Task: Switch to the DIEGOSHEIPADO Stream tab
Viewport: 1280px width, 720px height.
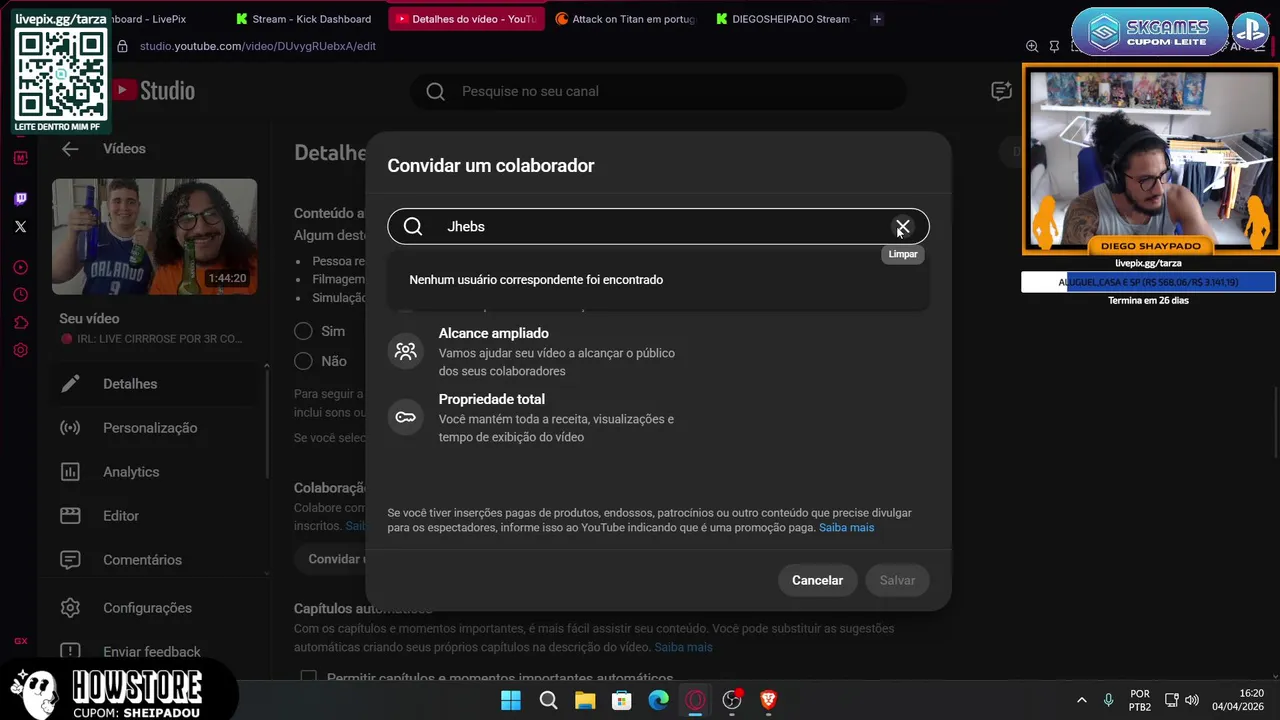Action: [785, 19]
